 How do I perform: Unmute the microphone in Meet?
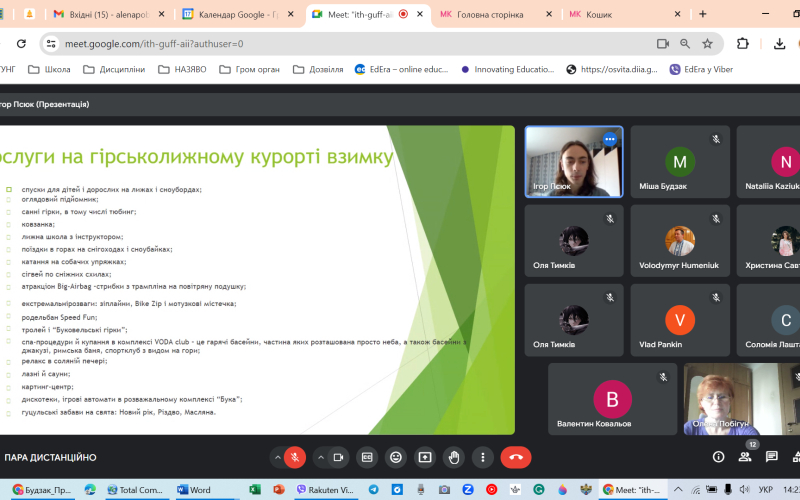(294, 458)
